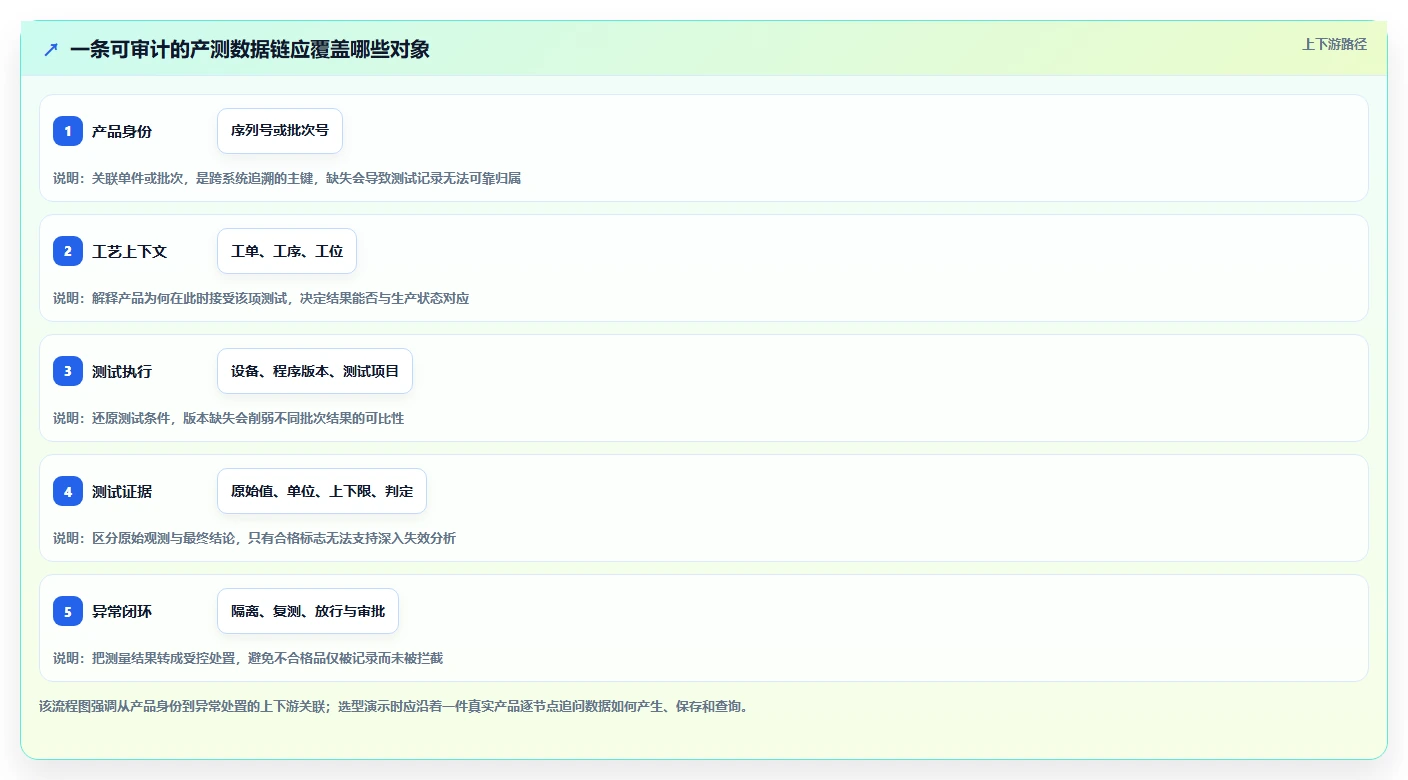Select the 设备、程序版本、测试项目 chip
Viewport: 1408px width, 780px height.
(x=315, y=371)
